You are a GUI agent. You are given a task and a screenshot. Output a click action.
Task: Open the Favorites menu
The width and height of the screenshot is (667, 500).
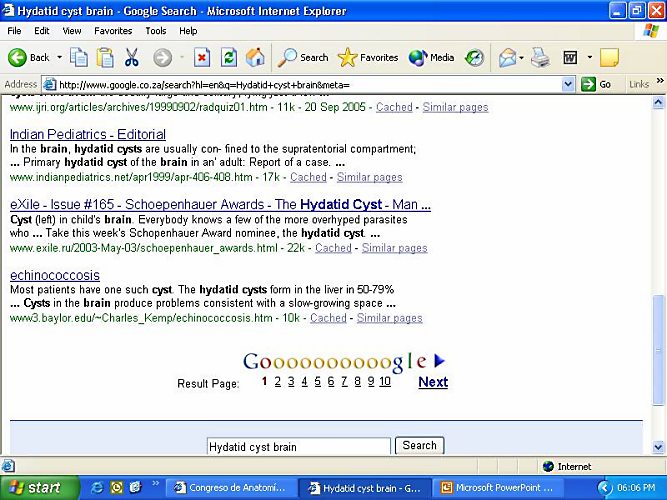pyautogui.click(x=113, y=31)
